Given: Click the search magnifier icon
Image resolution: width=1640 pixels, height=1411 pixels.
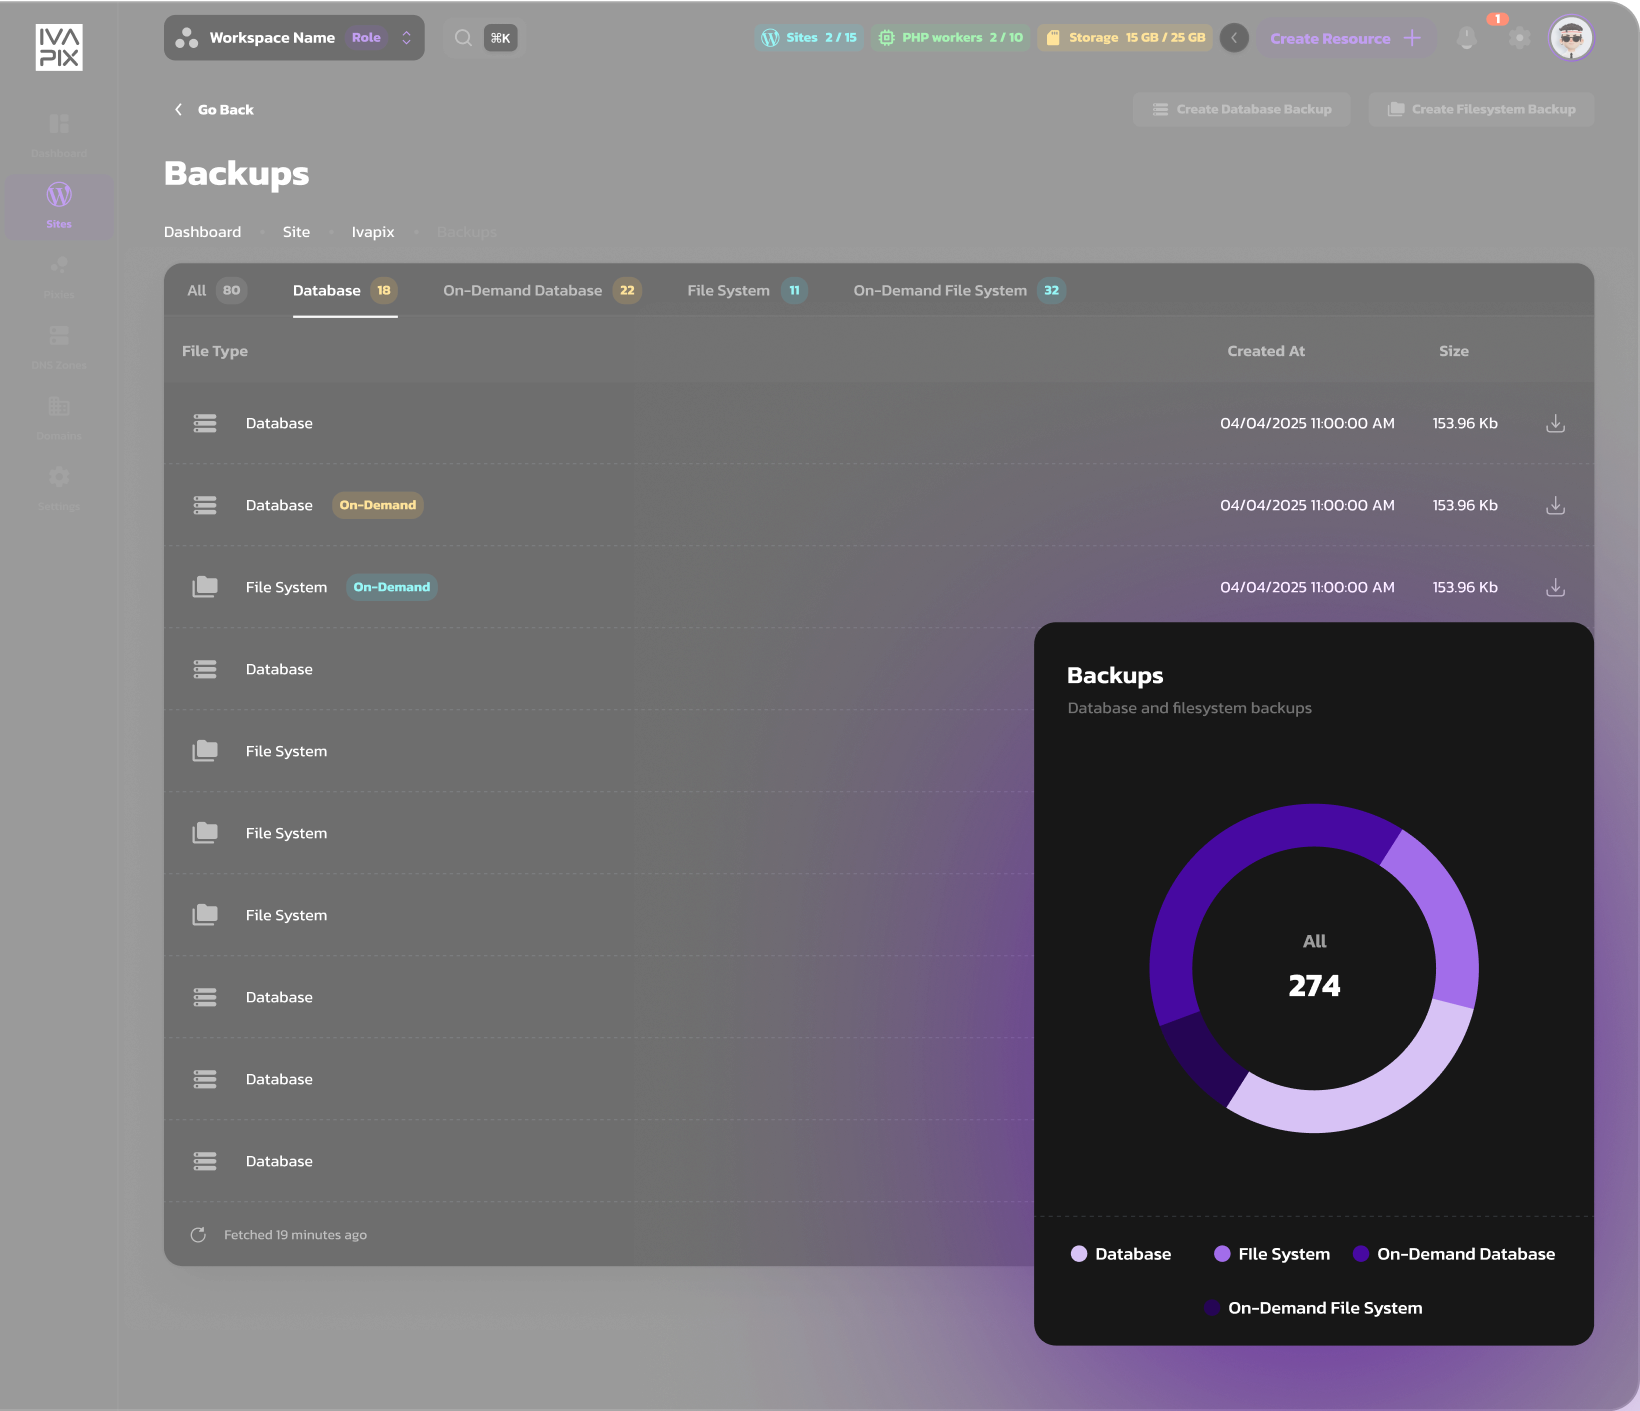Looking at the screenshot, I should 463,38.
